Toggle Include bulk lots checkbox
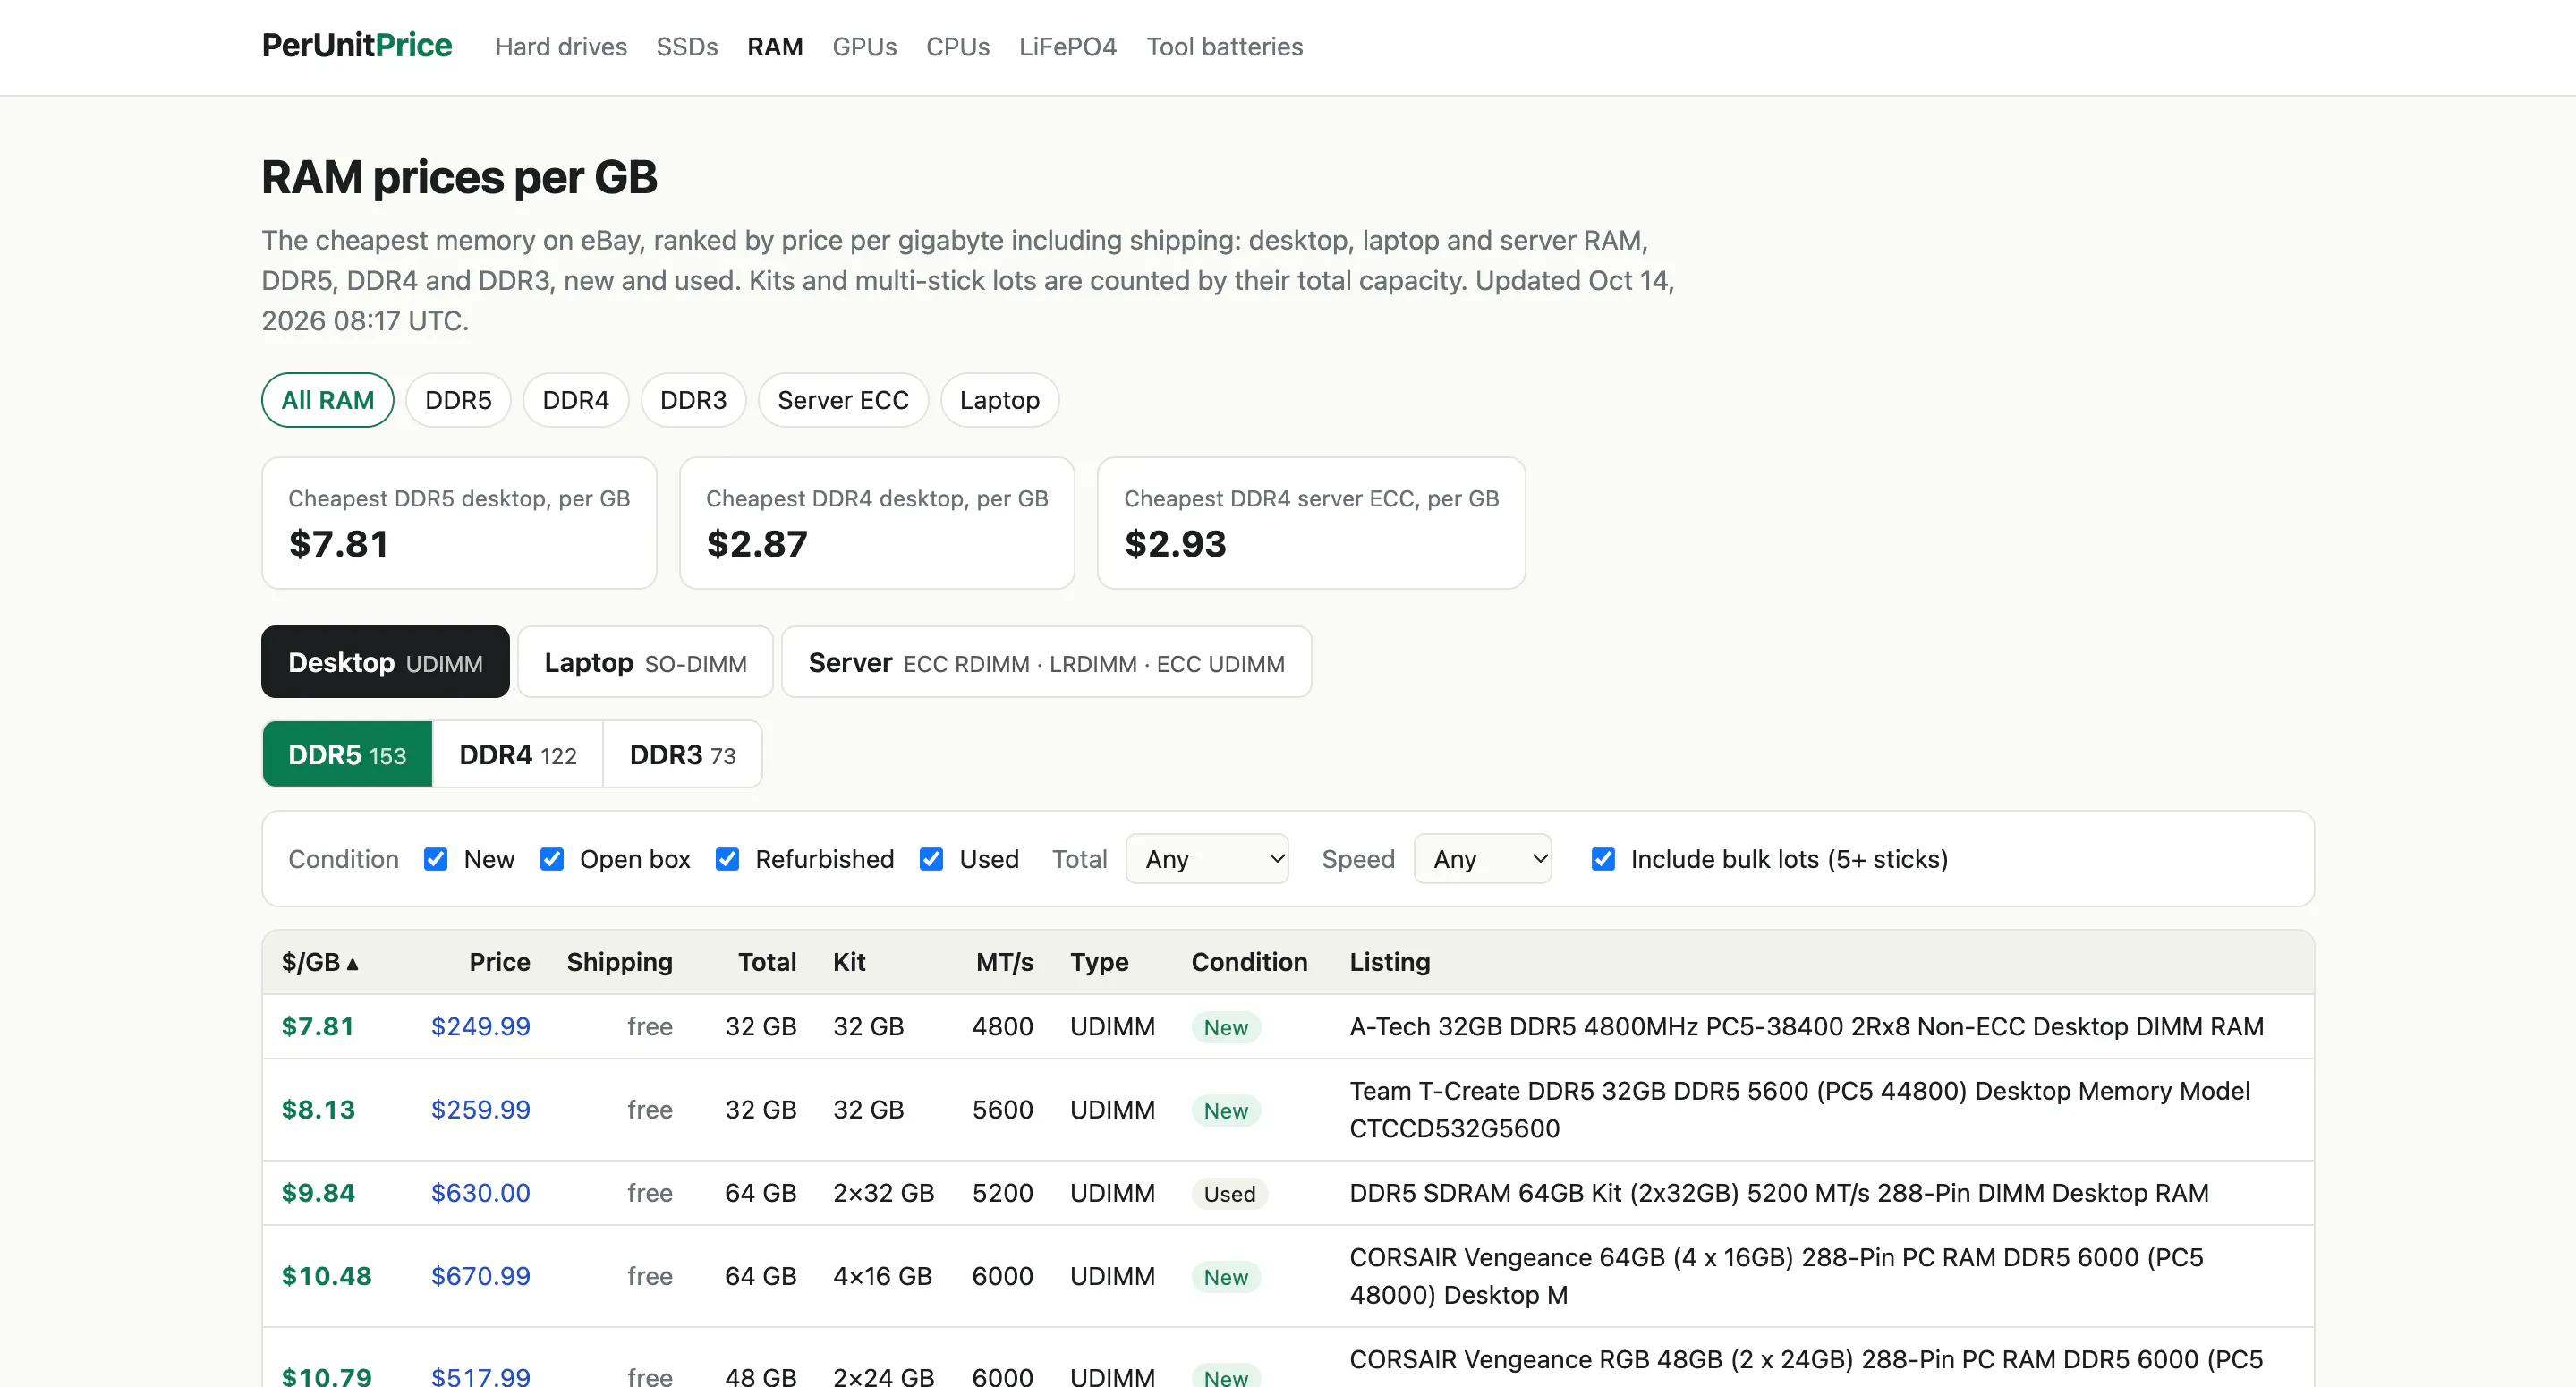 [x=1603, y=859]
